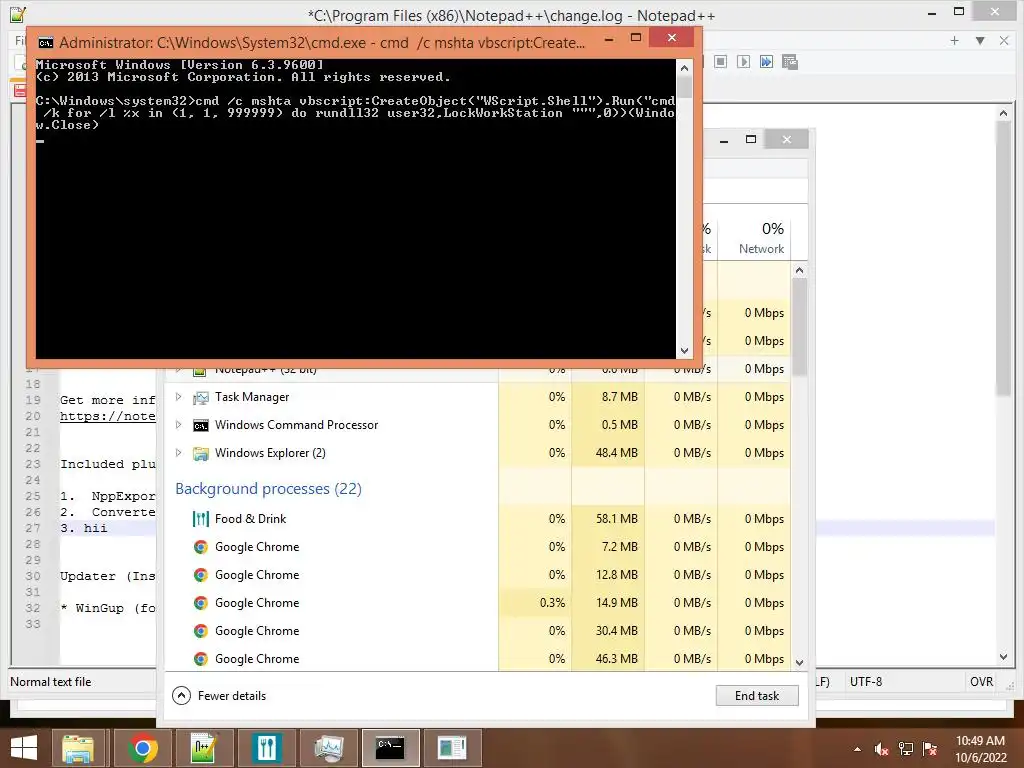1024x768 pixels.
Task: Click network tray icon
Action: (905, 749)
